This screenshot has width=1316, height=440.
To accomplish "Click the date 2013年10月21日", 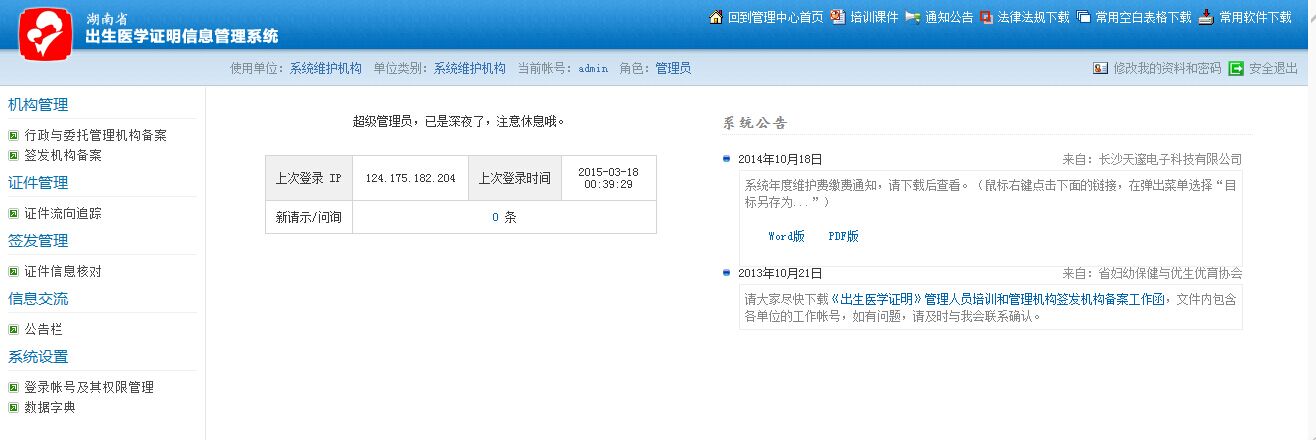I will click(780, 273).
